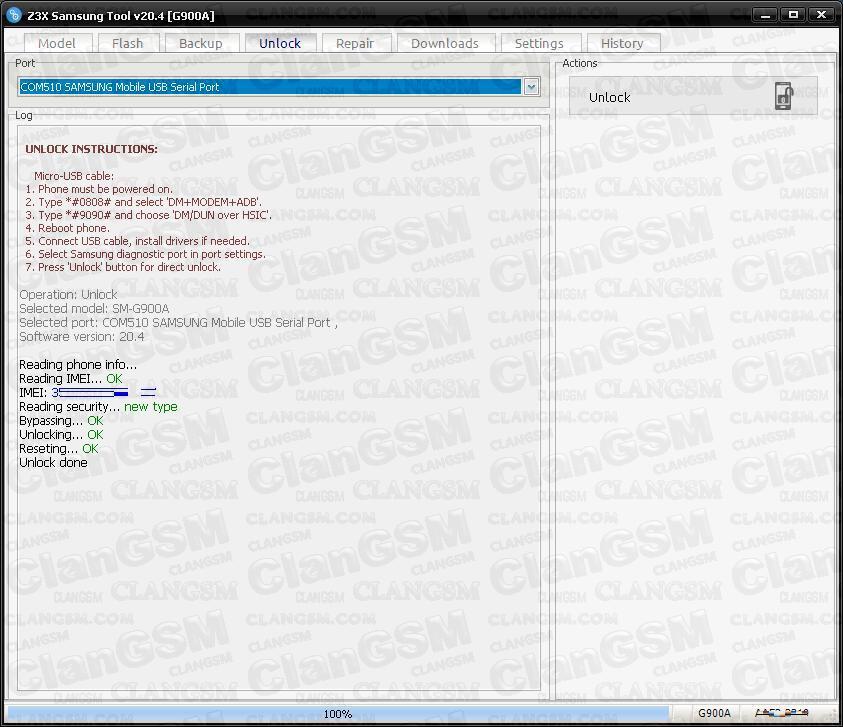
Task: Click the 100% progress bar
Action: (338, 714)
